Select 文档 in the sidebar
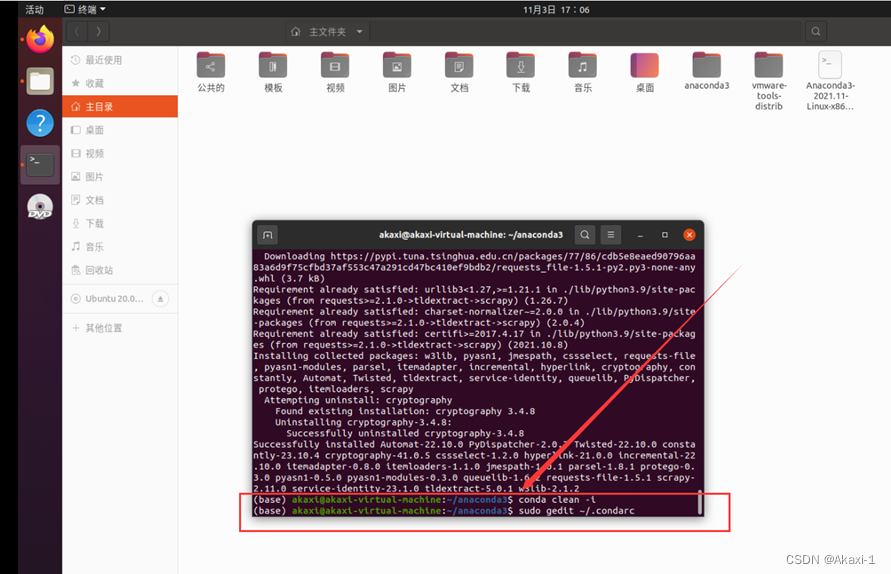Screen dimensions: 891x574 tap(120, 200)
